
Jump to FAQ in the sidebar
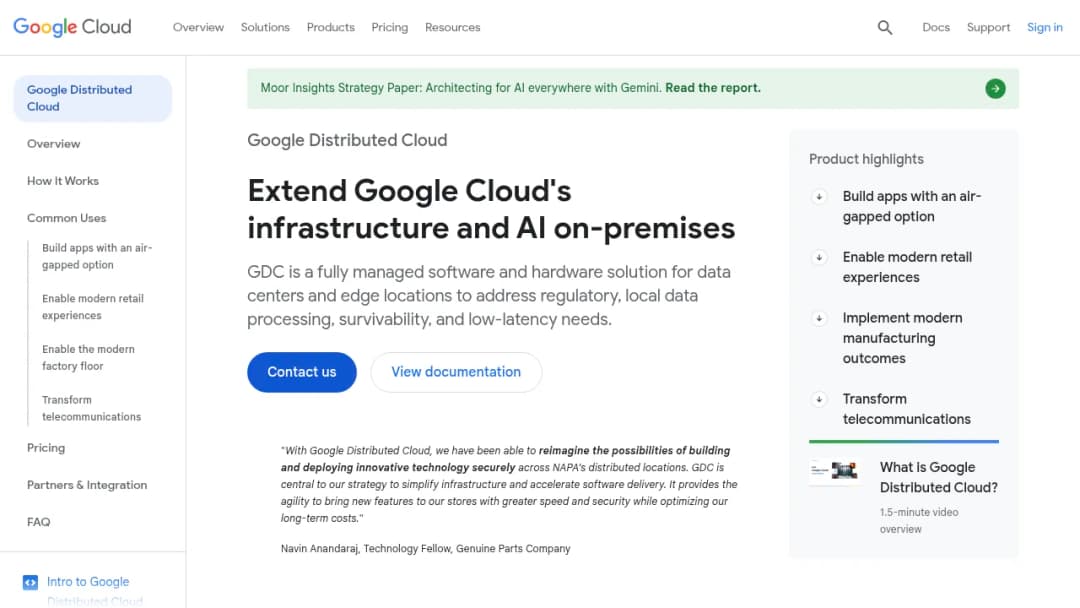(x=39, y=523)
